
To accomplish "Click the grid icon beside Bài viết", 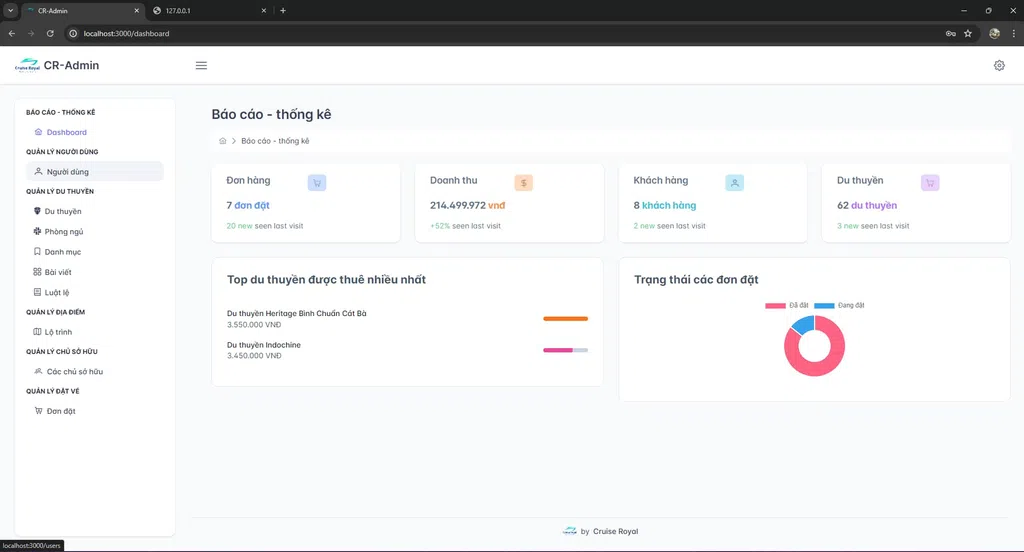I will coord(37,272).
